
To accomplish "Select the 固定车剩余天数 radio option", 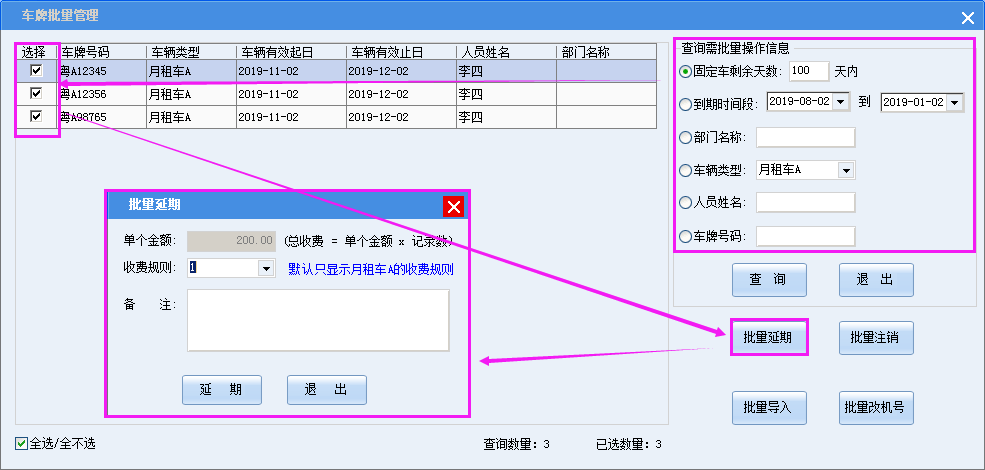I will pos(686,72).
